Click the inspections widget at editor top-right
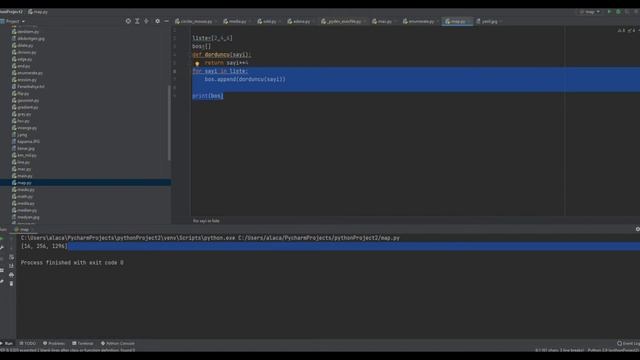This screenshot has height=360, width=640. point(628,30)
